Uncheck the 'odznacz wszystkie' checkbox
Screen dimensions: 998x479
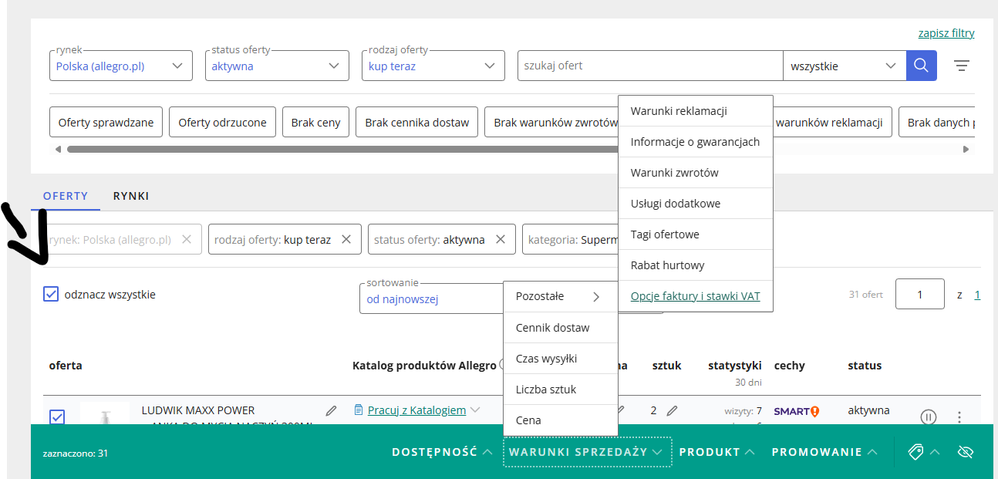pyautogui.click(x=51, y=294)
